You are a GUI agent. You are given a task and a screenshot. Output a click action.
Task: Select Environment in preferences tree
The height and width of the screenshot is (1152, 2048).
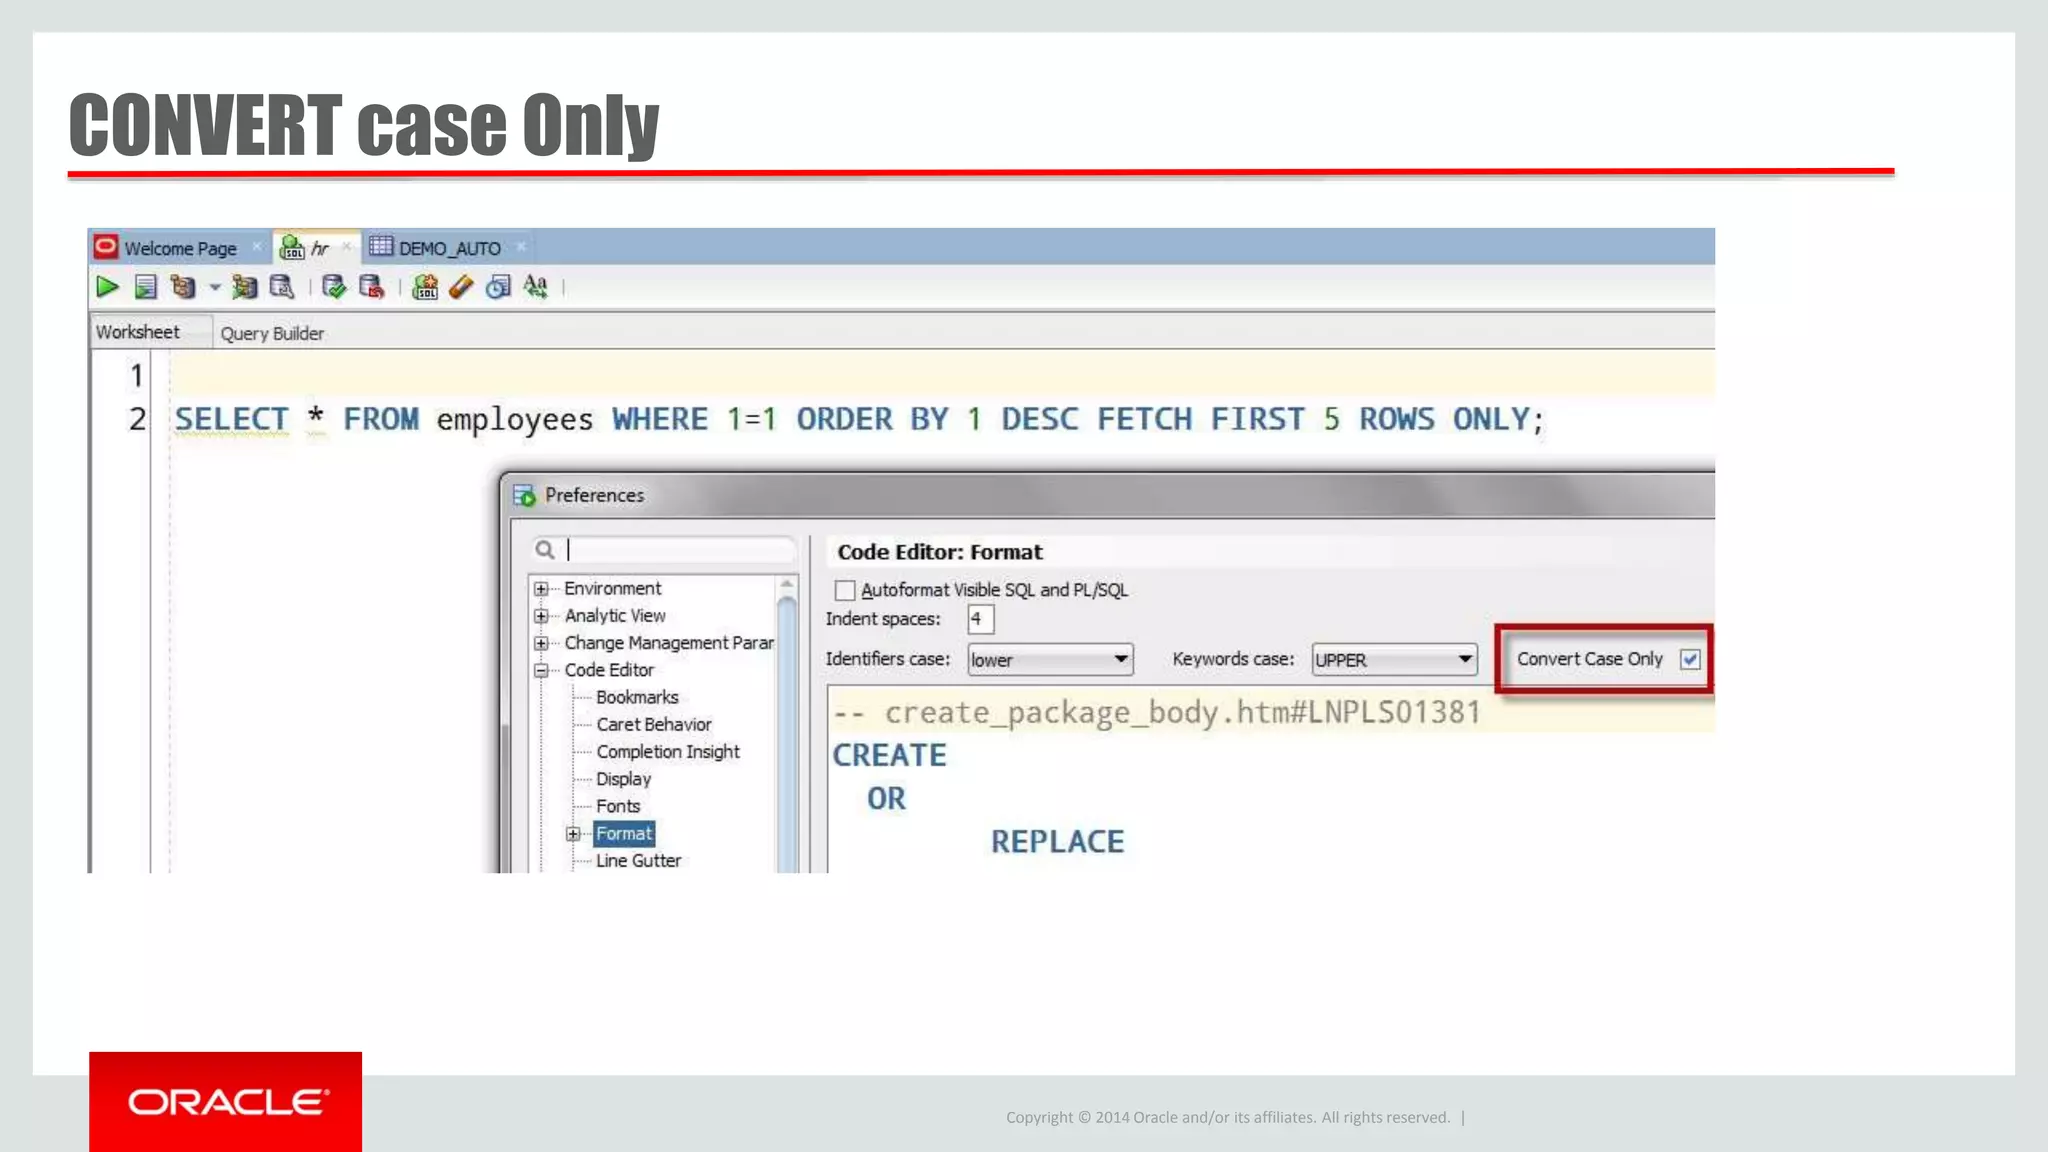(x=613, y=588)
